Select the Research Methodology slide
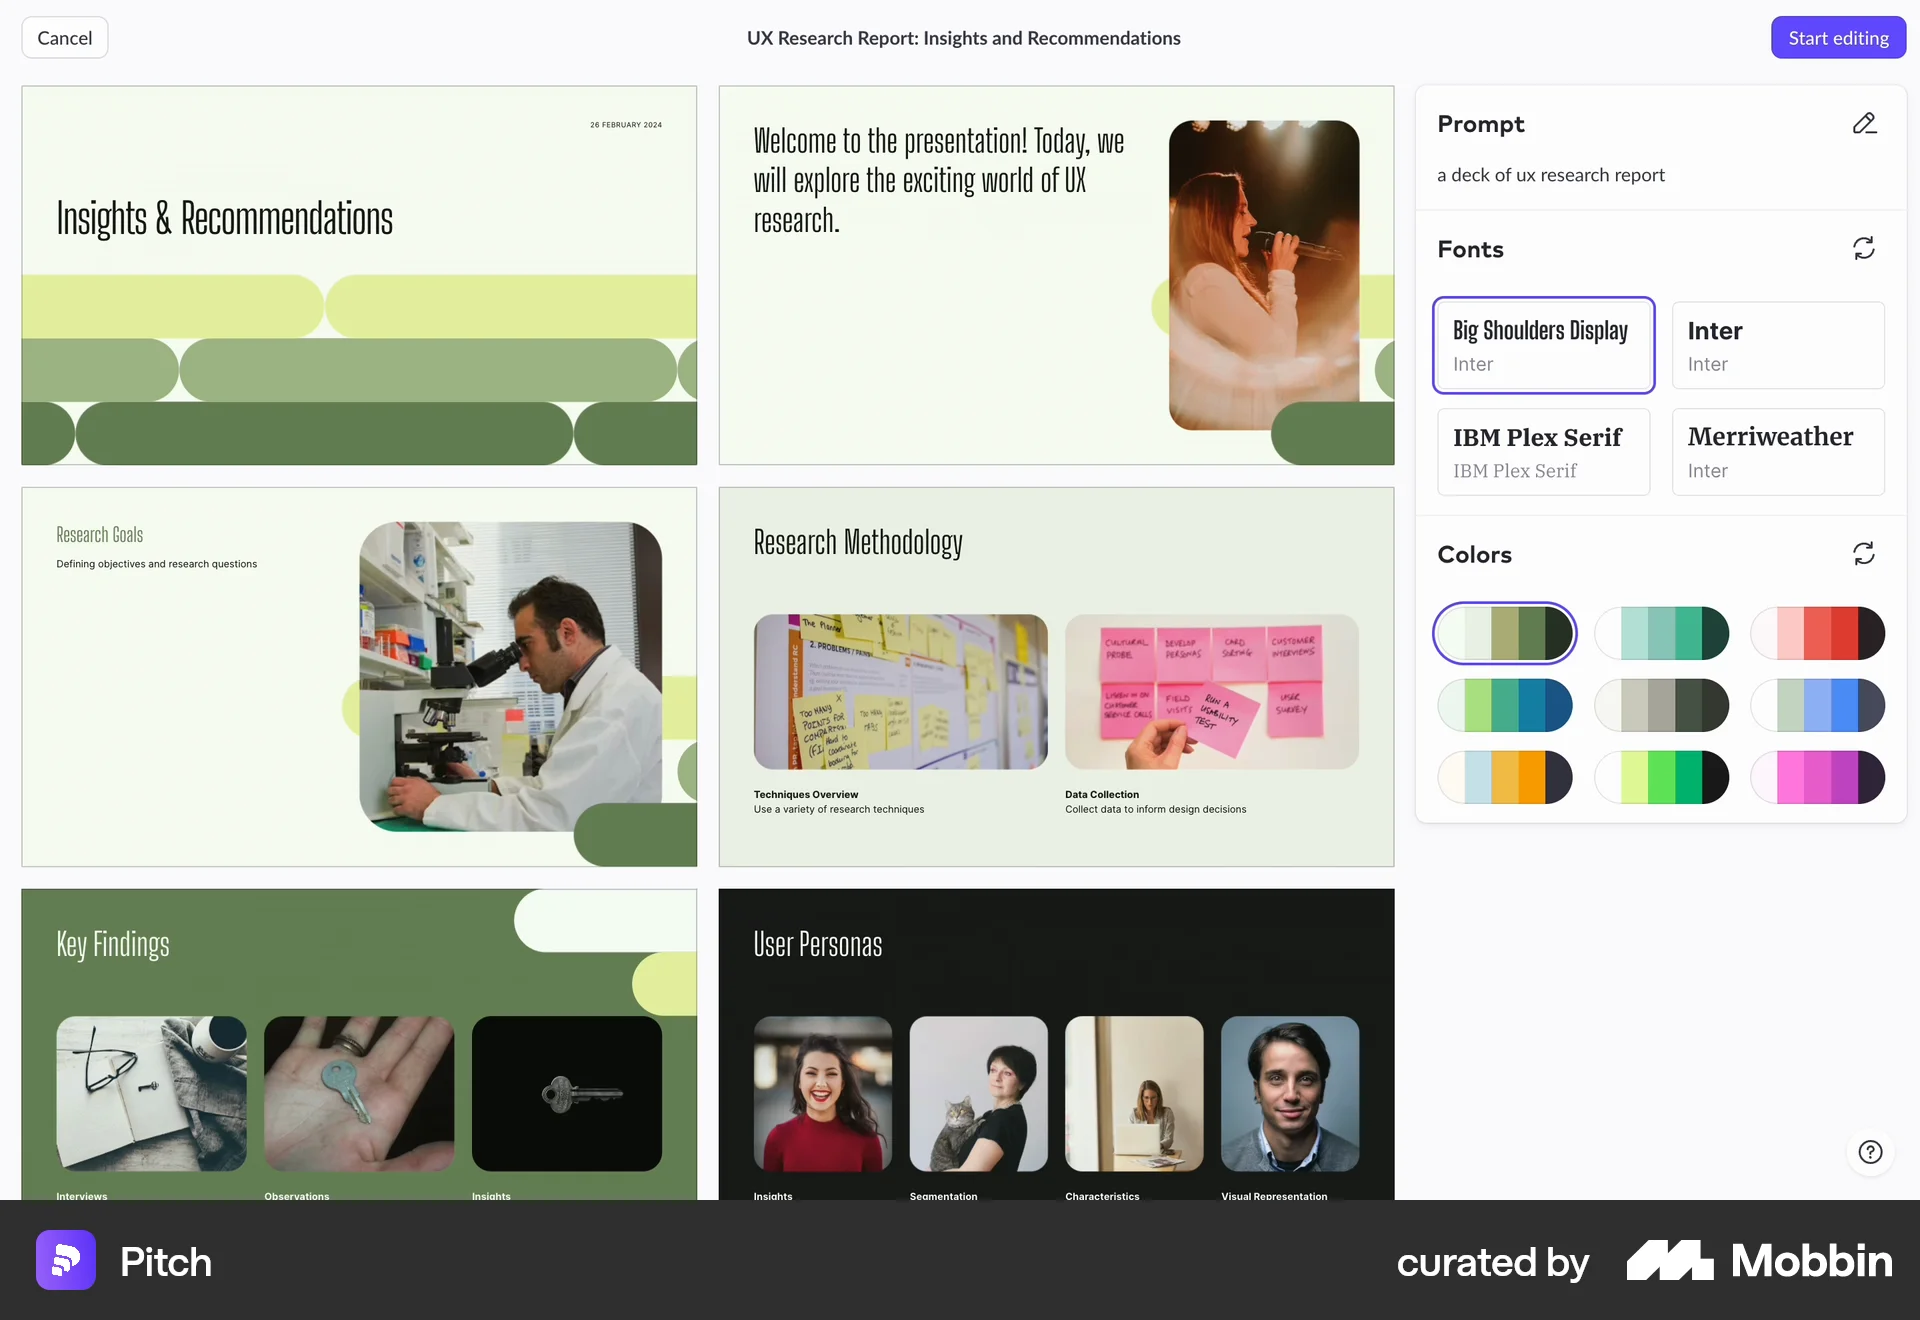Screen dimensions: 1920x1320 pos(1056,675)
